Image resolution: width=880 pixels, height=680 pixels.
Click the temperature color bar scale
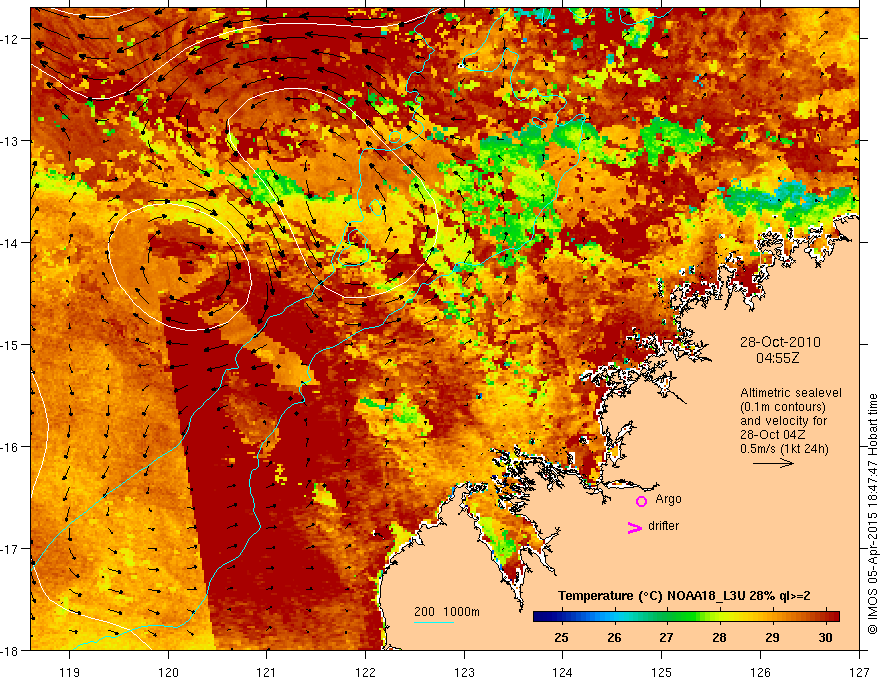[x=686, y=617]
